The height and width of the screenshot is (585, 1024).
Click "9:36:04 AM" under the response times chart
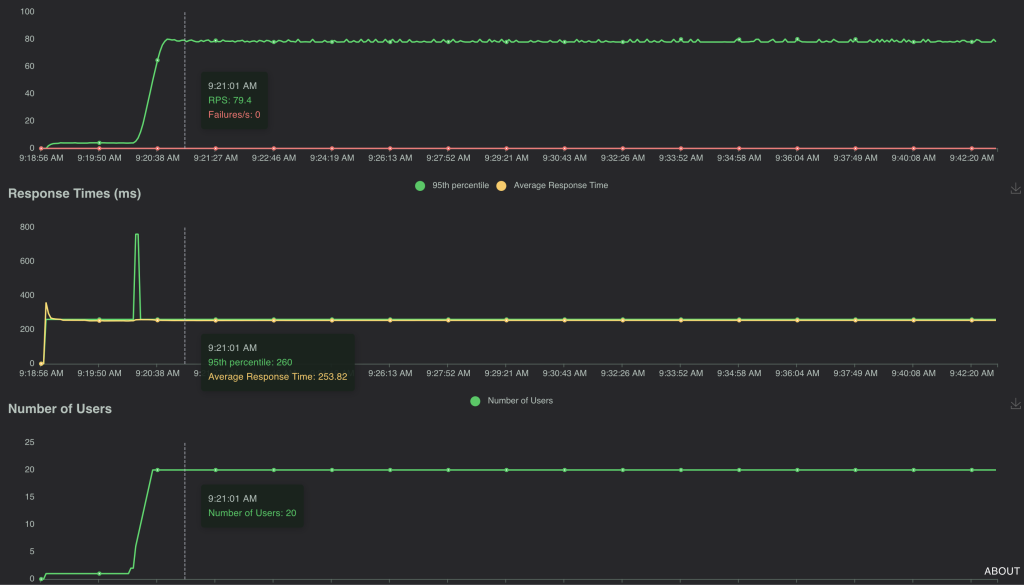(797, 373)
